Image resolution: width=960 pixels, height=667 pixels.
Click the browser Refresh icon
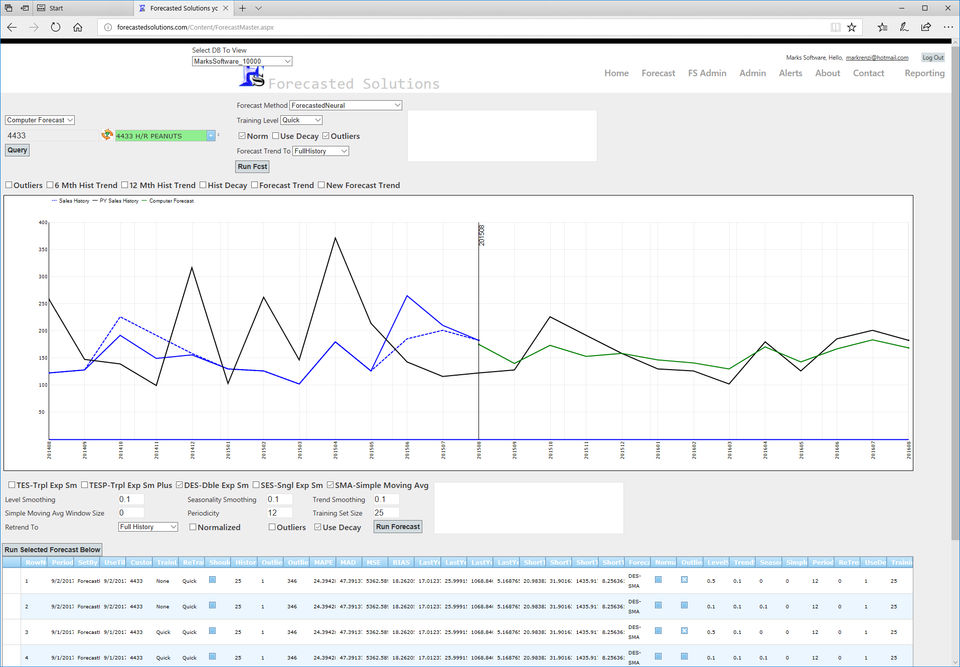(x=55, y=27)
